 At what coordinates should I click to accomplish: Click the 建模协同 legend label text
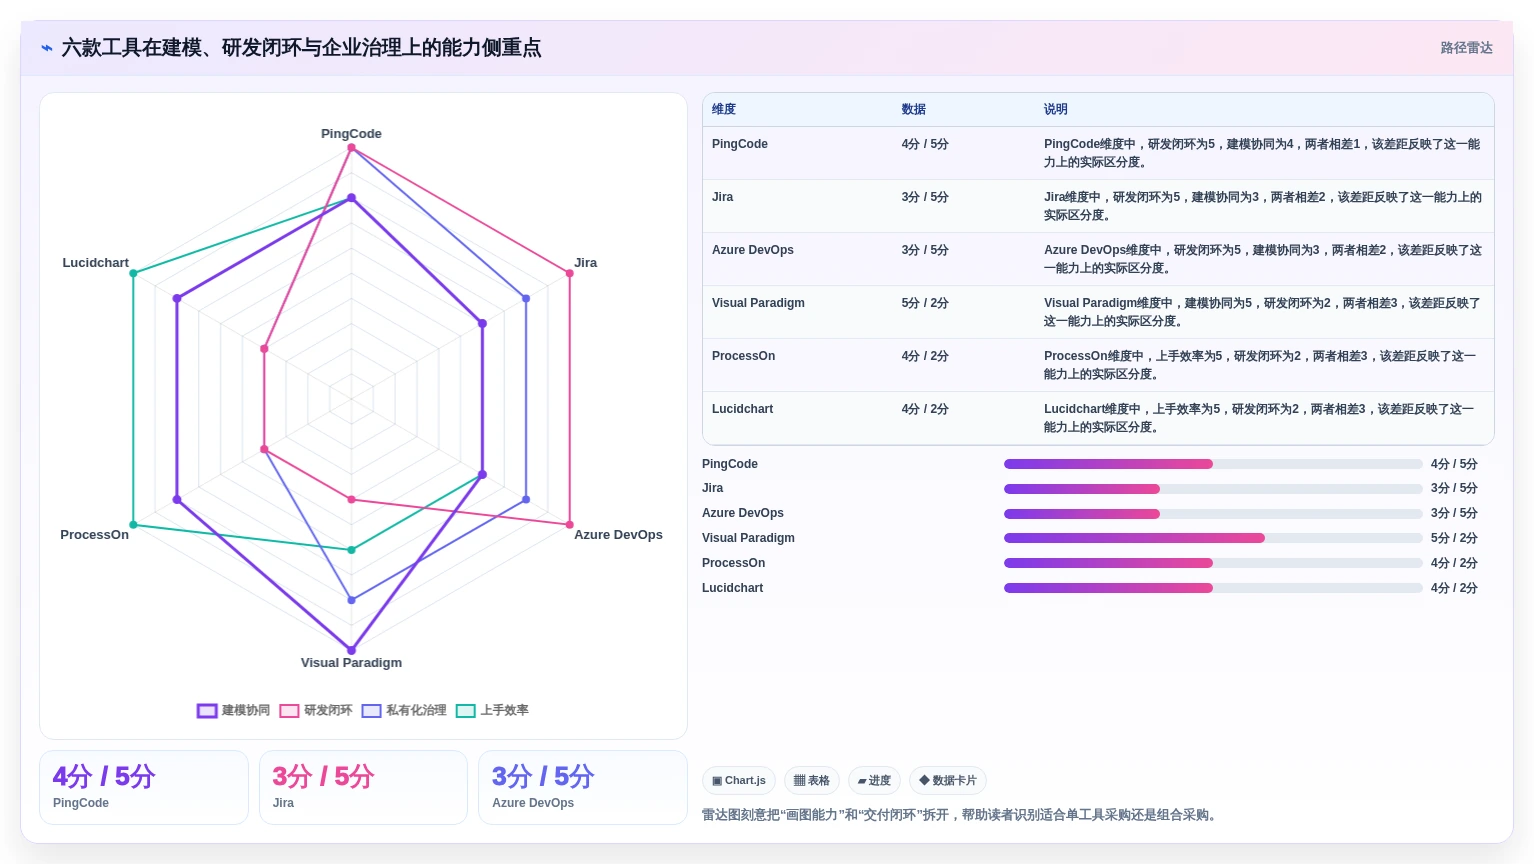tap(246, 710)
